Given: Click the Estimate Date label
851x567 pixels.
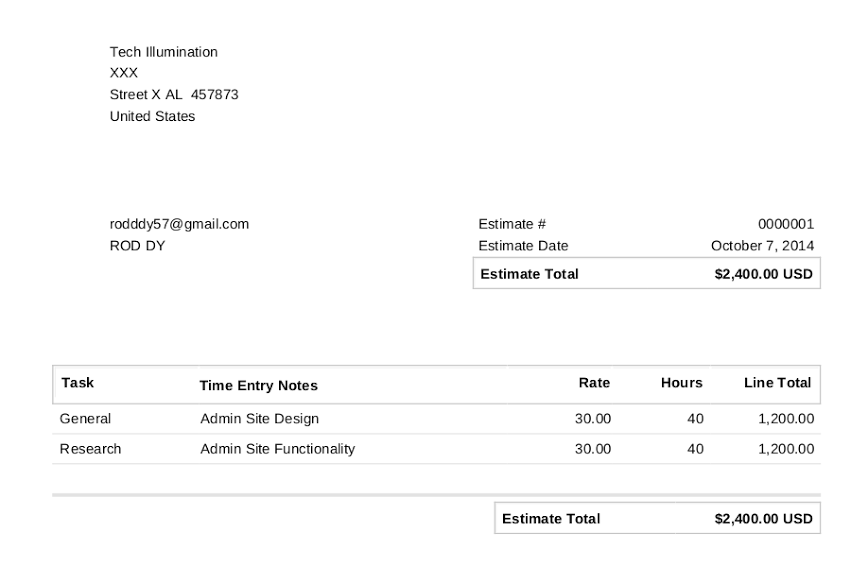Looking at the screenshot, I should coord(523,246).
